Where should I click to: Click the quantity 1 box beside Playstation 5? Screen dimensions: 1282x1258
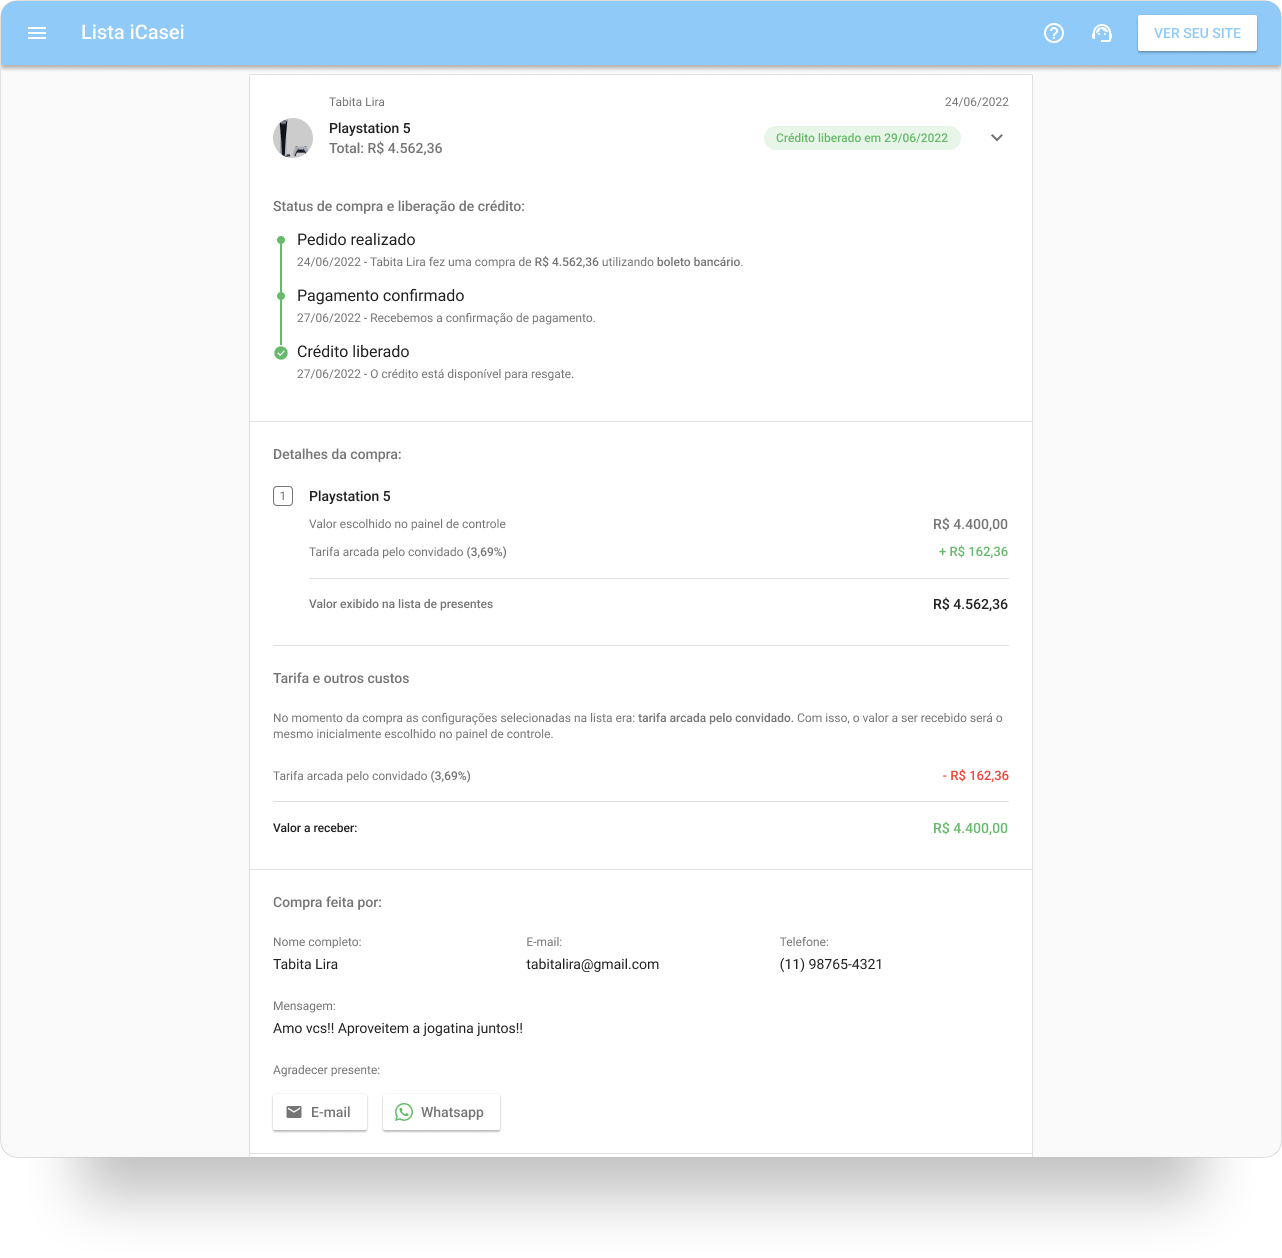pyautogui.click(x=283, y=496)
